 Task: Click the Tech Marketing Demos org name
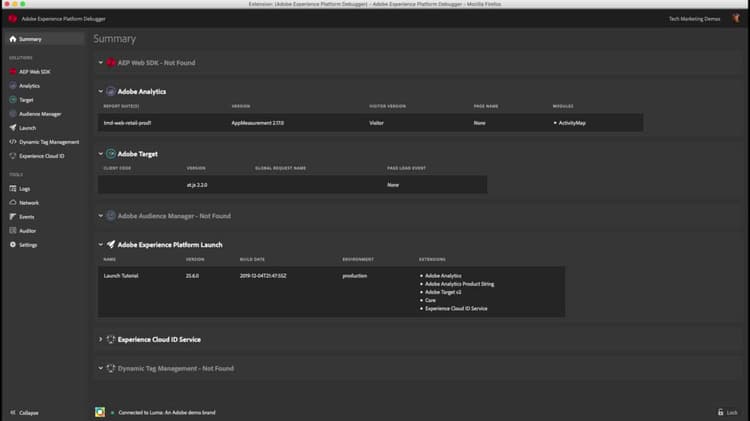[x=694, y=19]
